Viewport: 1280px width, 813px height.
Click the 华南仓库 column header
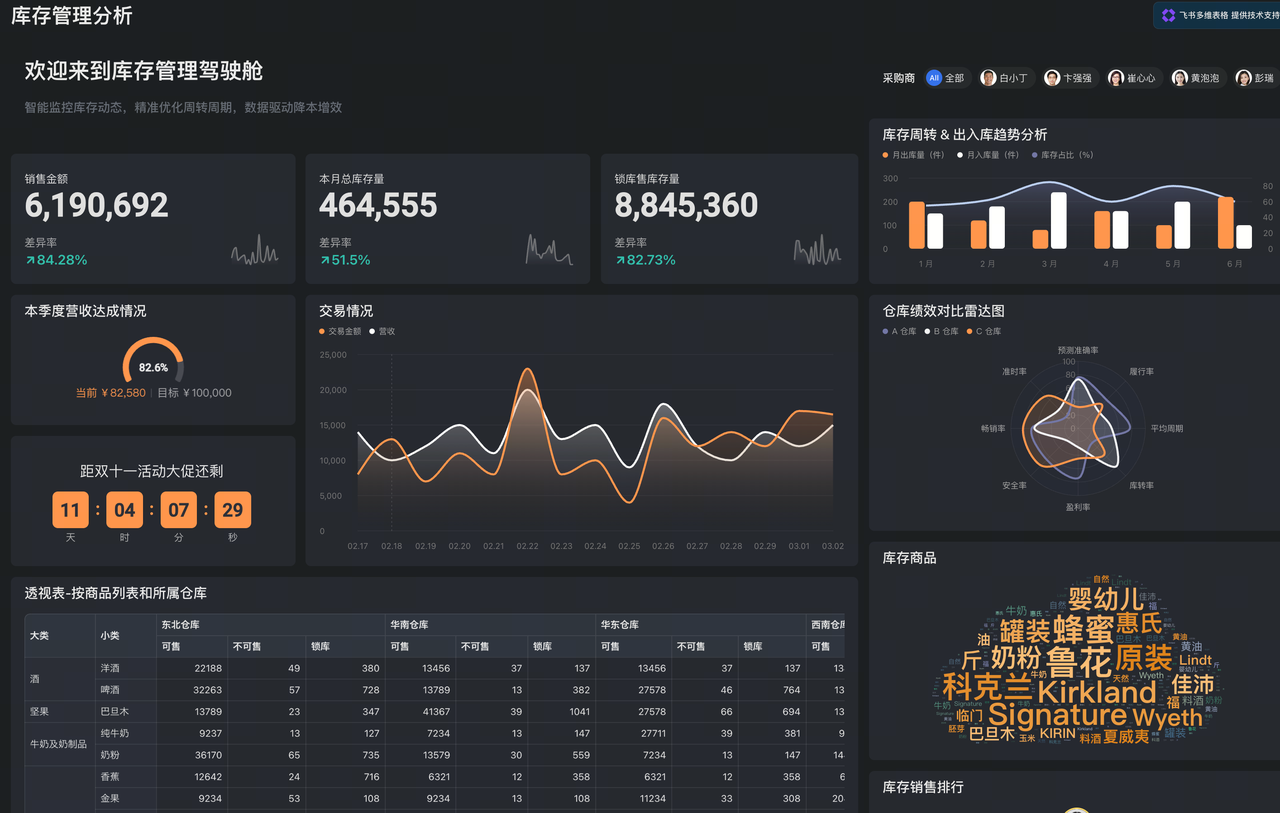click(412, 625)
